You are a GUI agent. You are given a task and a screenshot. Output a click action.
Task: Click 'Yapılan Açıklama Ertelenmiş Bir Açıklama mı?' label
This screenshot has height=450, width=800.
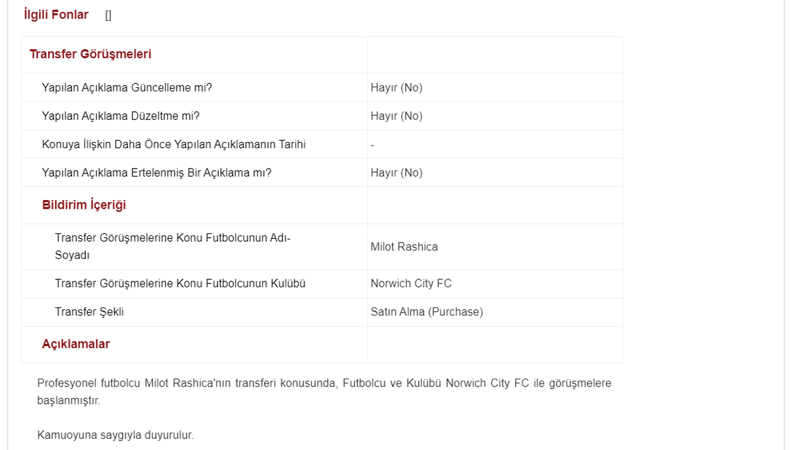(x=157, y=173)
